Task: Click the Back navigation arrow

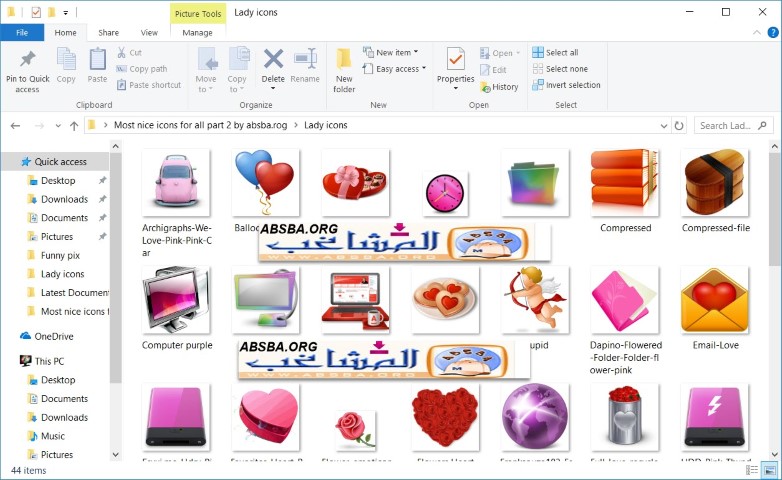Action: coord(15,126)
